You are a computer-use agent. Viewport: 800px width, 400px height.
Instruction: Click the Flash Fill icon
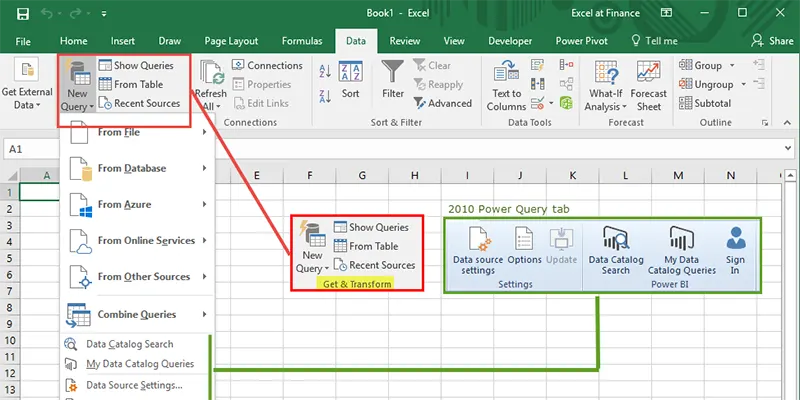pyautogui.click(x=537, y=65)
